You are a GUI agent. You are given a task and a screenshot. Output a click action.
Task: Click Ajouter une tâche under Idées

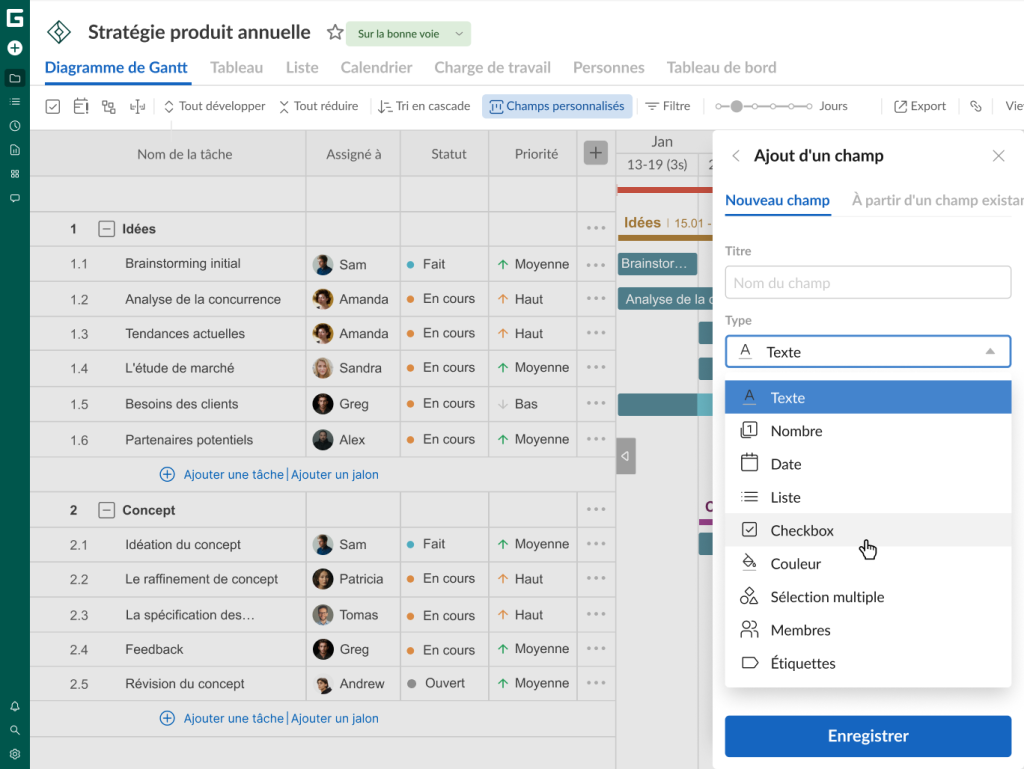tap(234, 475)
